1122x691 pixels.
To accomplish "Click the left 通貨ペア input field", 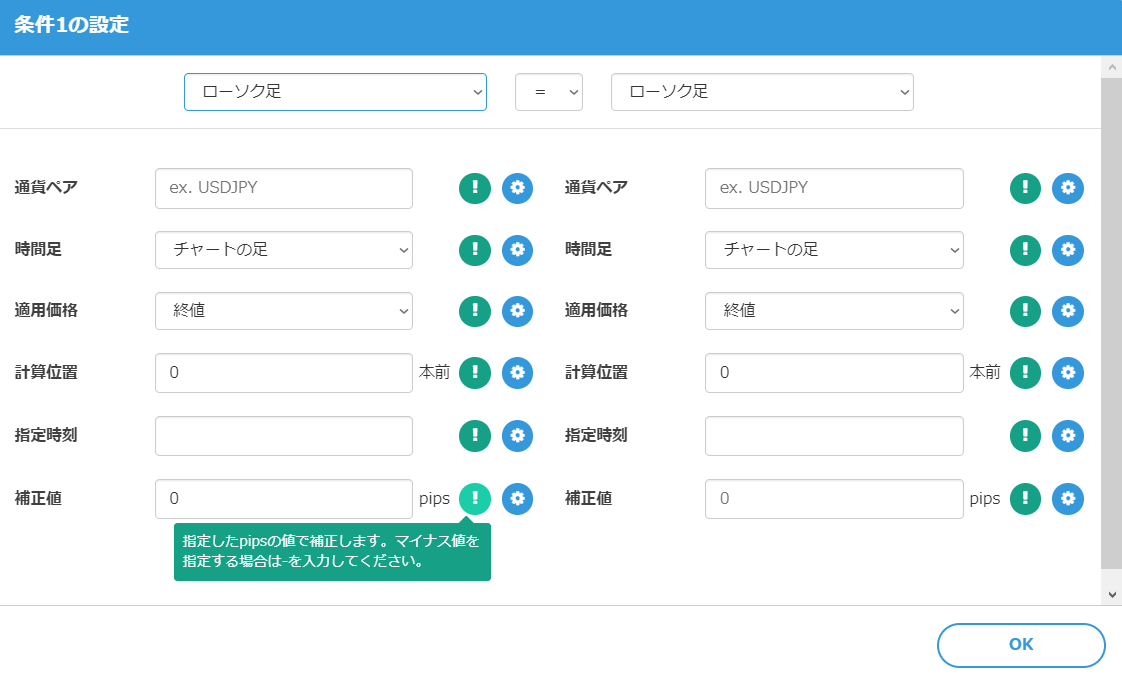I will click(x=283, y=188).
